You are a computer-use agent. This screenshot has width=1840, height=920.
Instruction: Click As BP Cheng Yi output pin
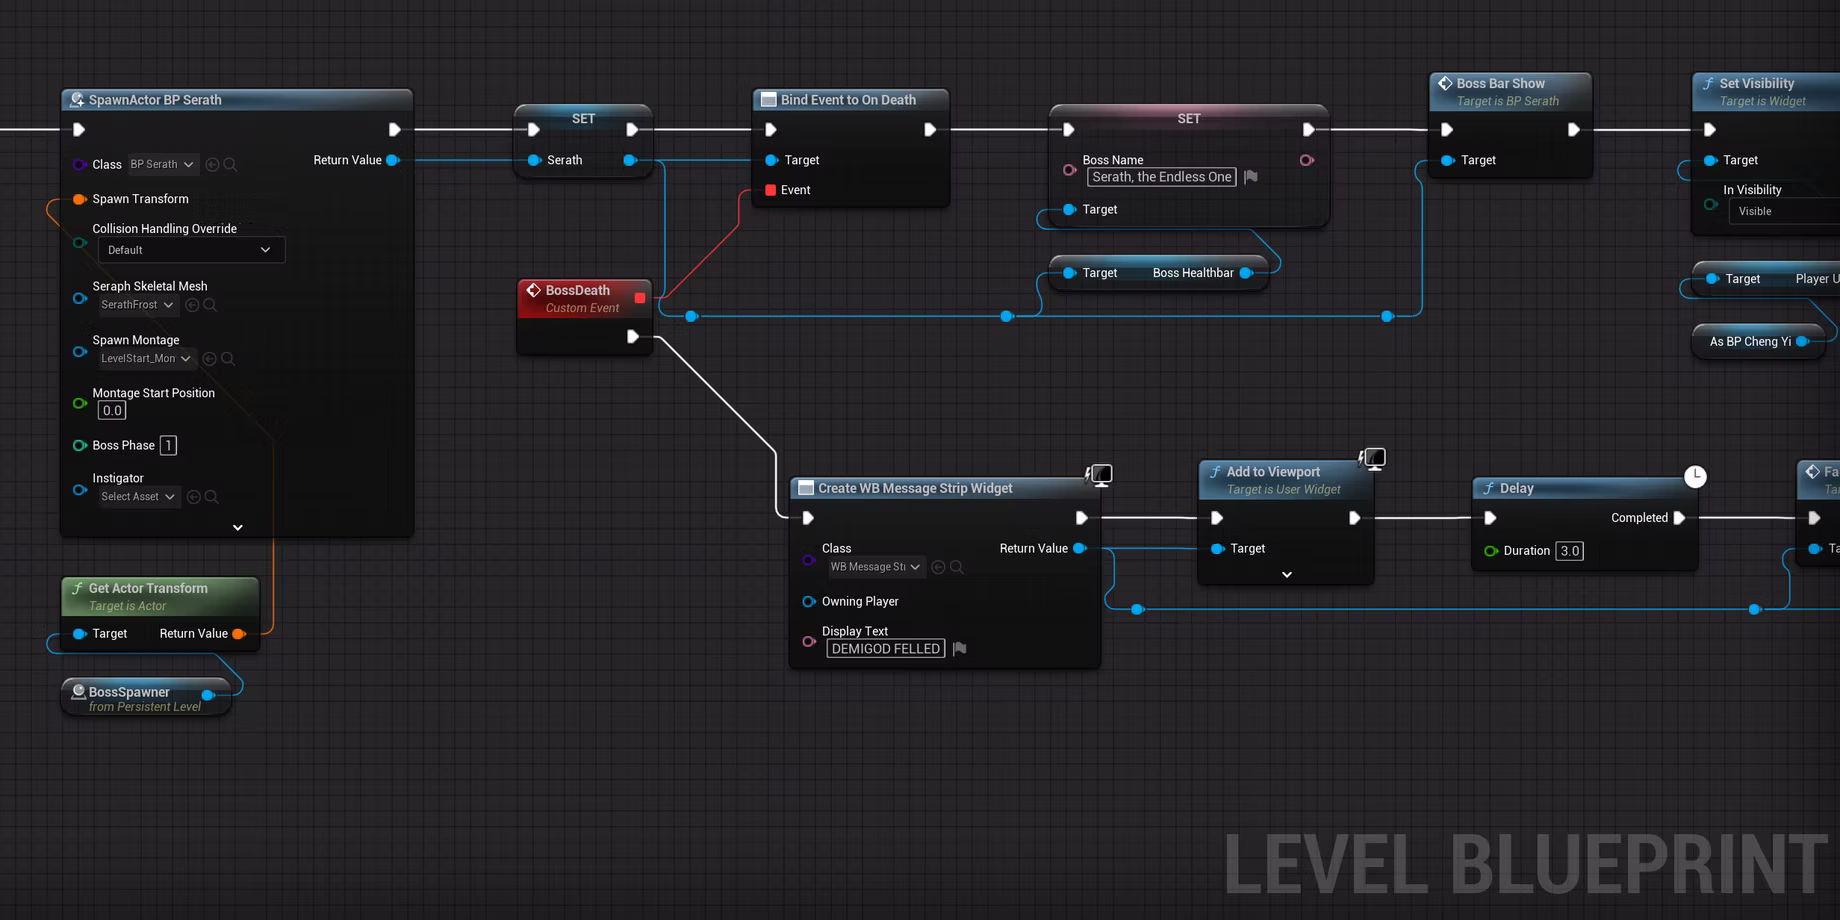[1802, 341]
